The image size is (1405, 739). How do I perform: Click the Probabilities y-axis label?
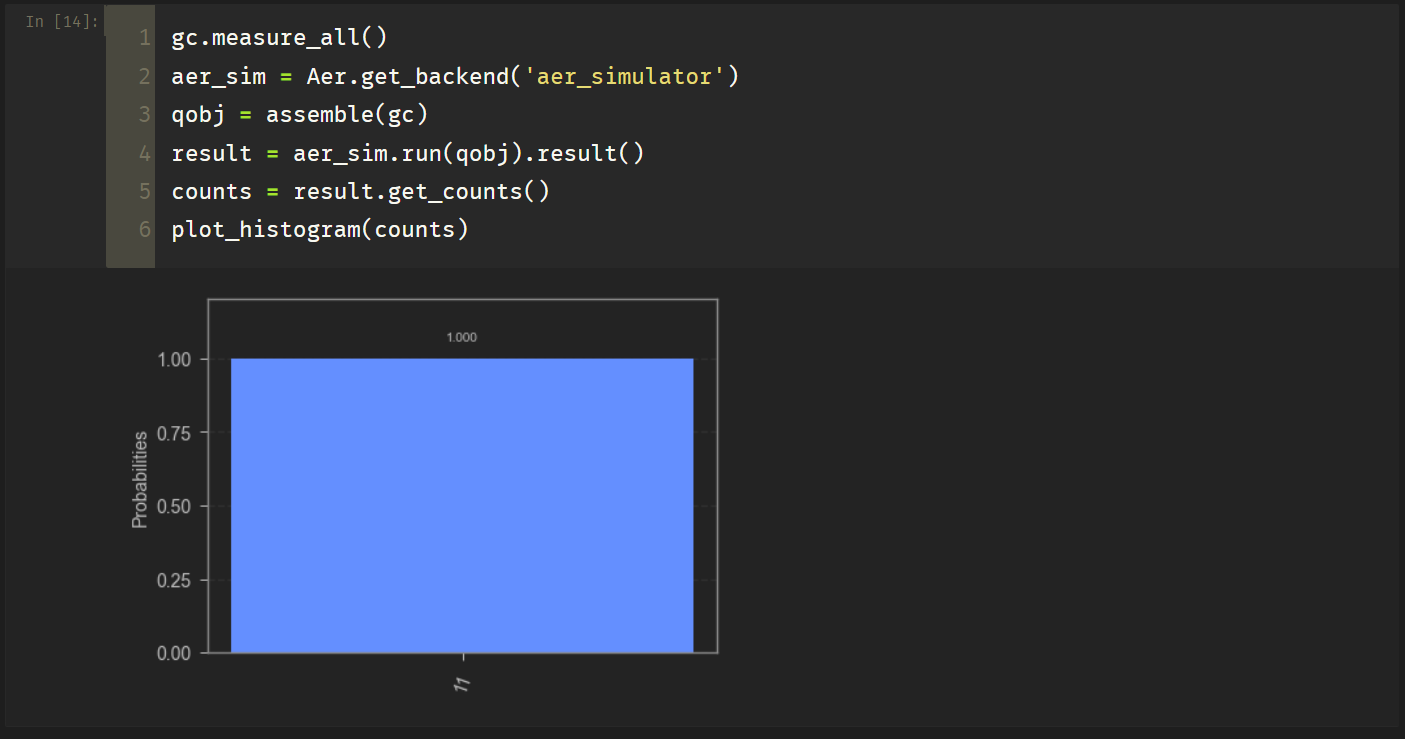coord(140,479)
